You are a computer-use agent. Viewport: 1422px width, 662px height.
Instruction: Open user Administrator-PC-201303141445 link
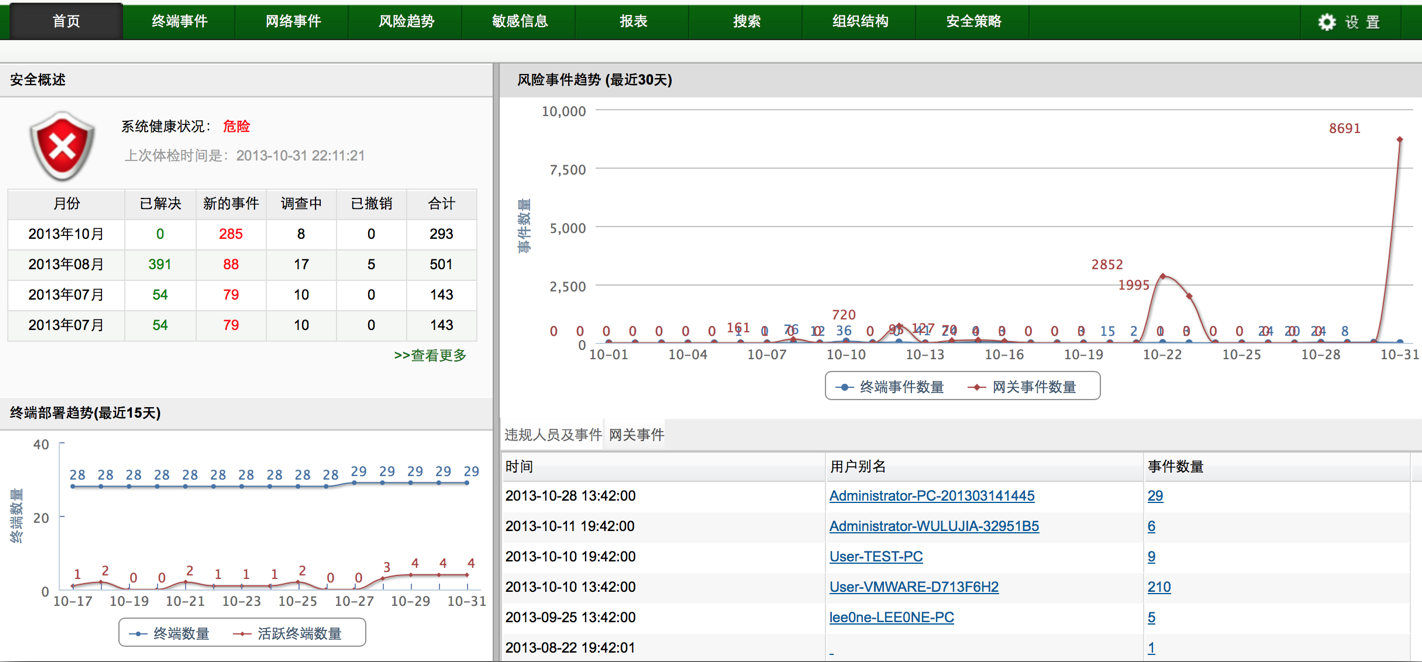(x=931, y=496)
